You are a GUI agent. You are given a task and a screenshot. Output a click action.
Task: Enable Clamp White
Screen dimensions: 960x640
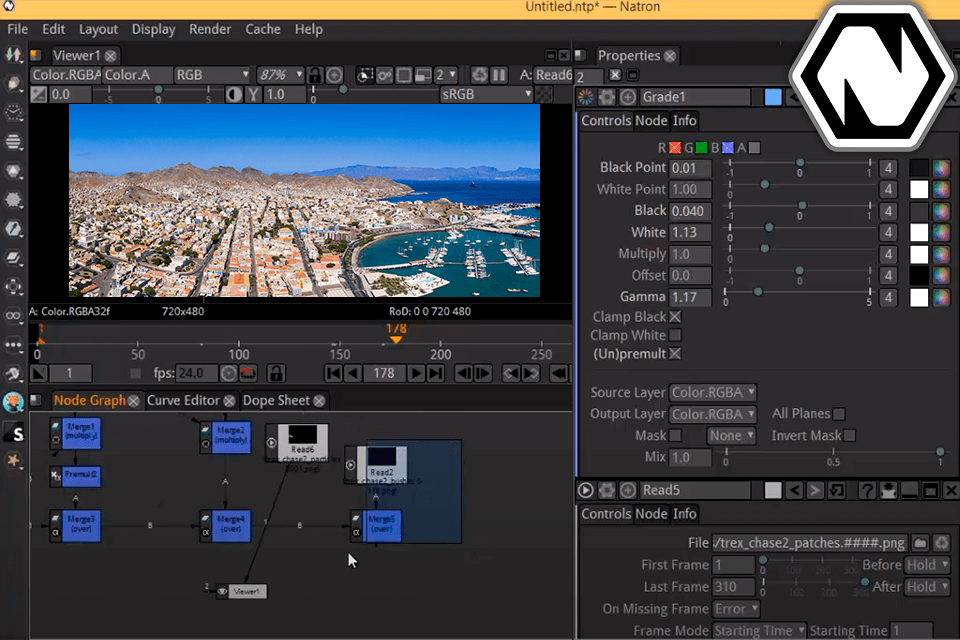coord(675,335)
